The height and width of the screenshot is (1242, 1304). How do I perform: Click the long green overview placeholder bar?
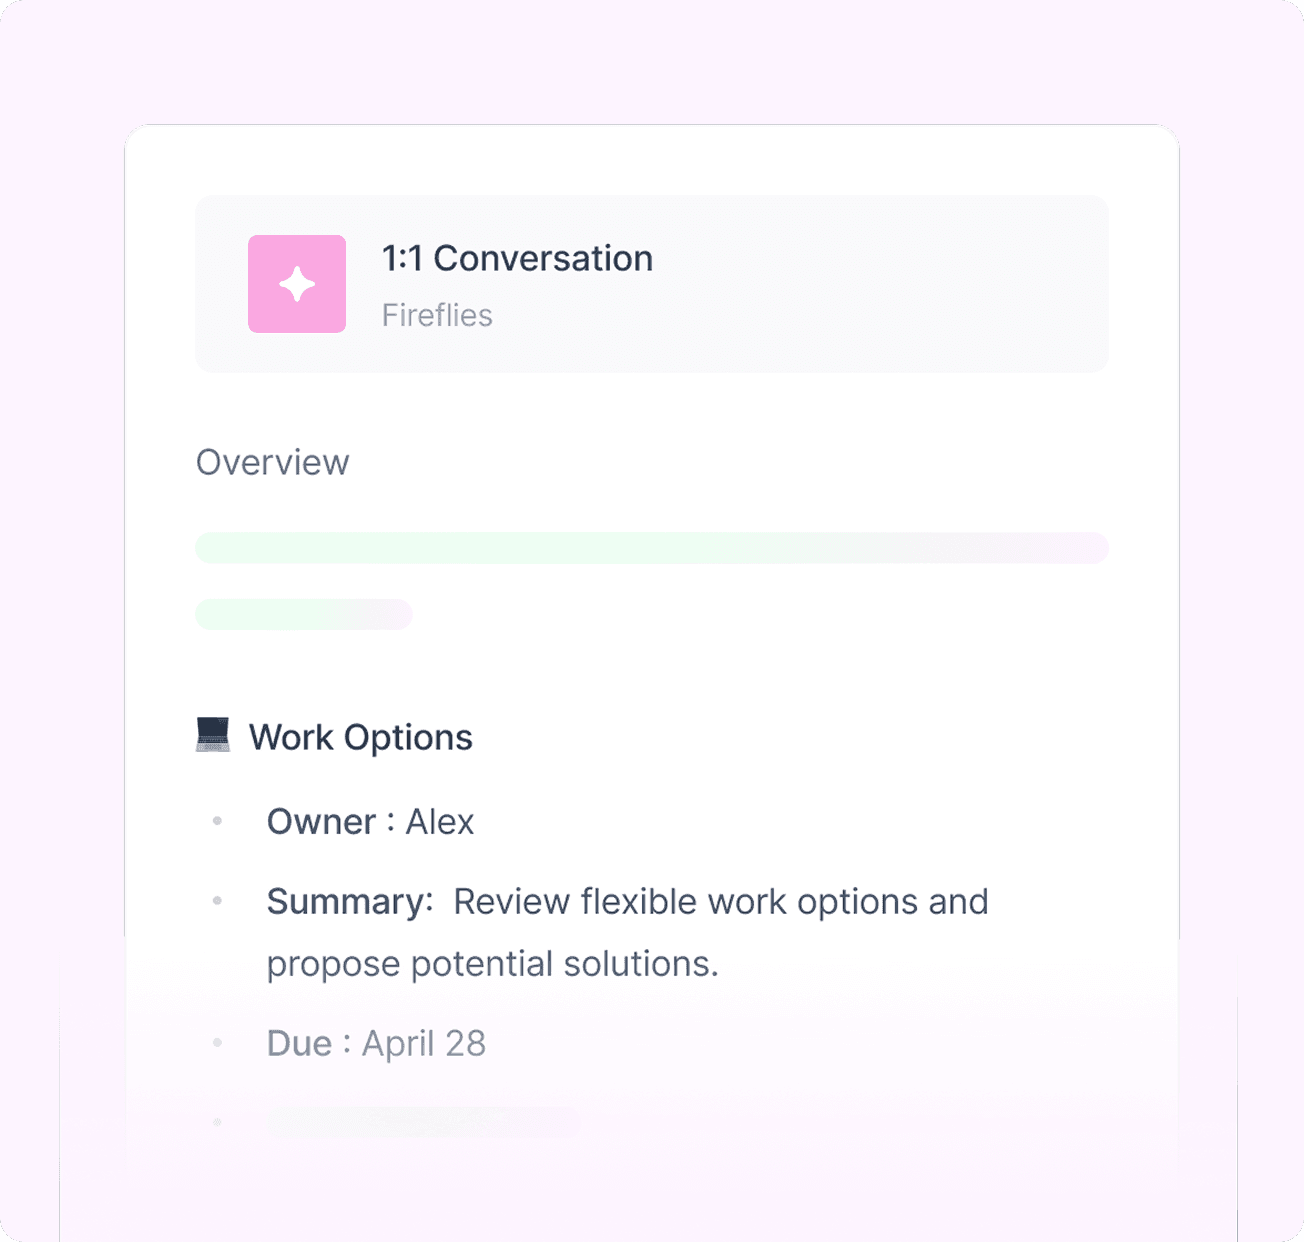(652, 548)
